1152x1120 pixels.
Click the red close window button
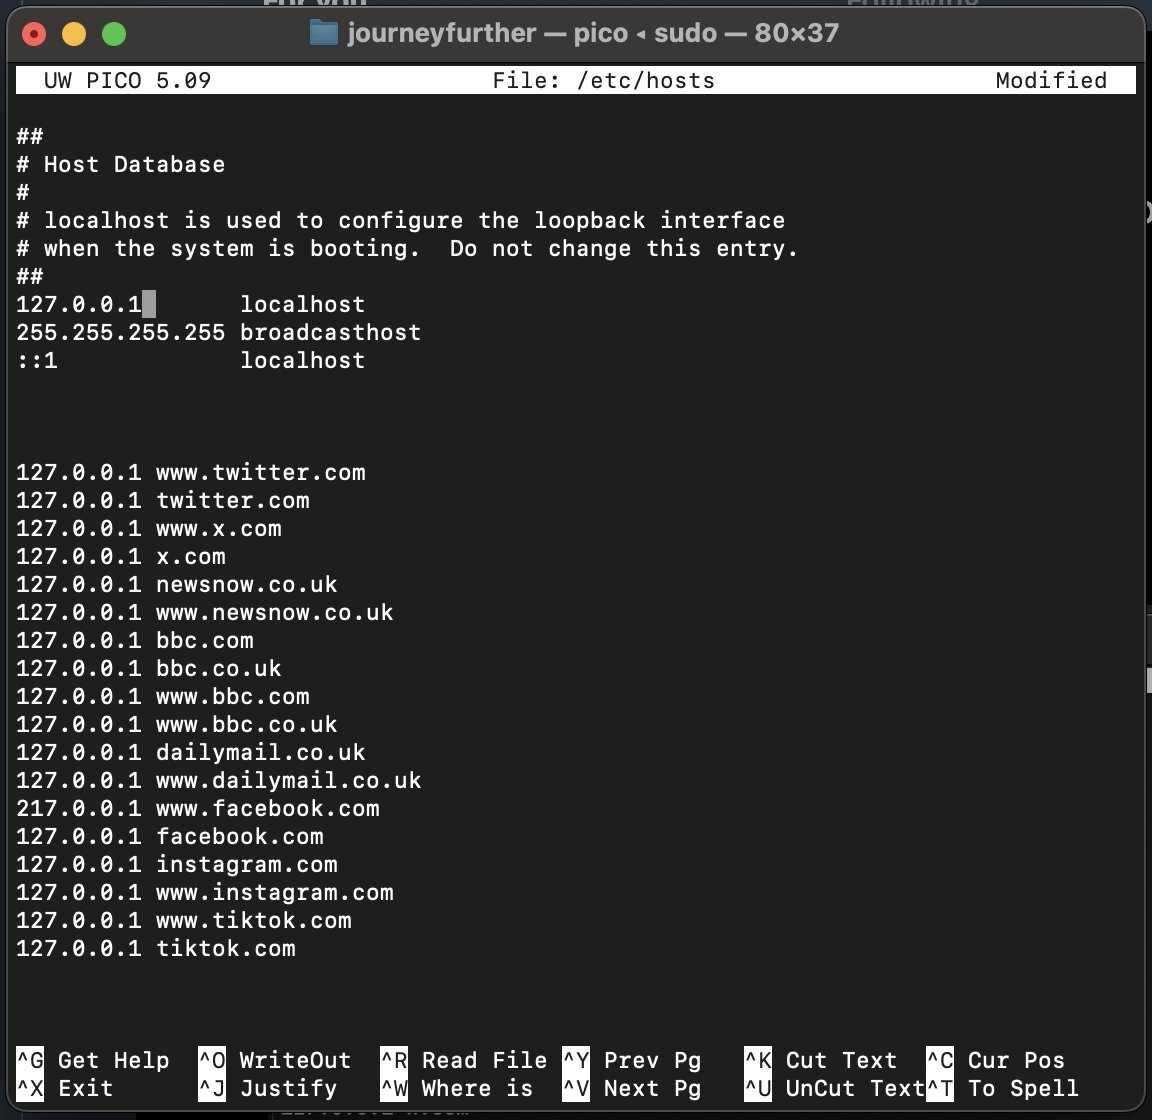coord(34,34)
